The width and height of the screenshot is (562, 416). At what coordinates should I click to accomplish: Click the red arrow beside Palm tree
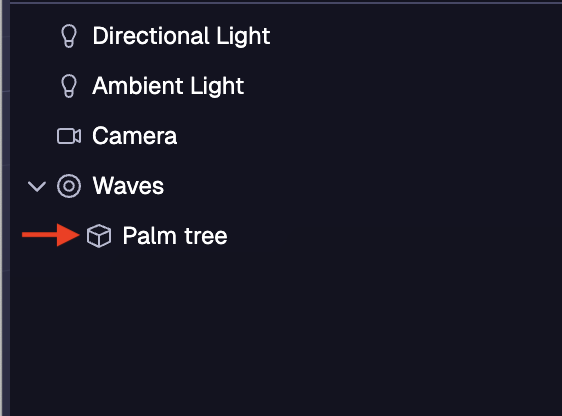point(51,235)
